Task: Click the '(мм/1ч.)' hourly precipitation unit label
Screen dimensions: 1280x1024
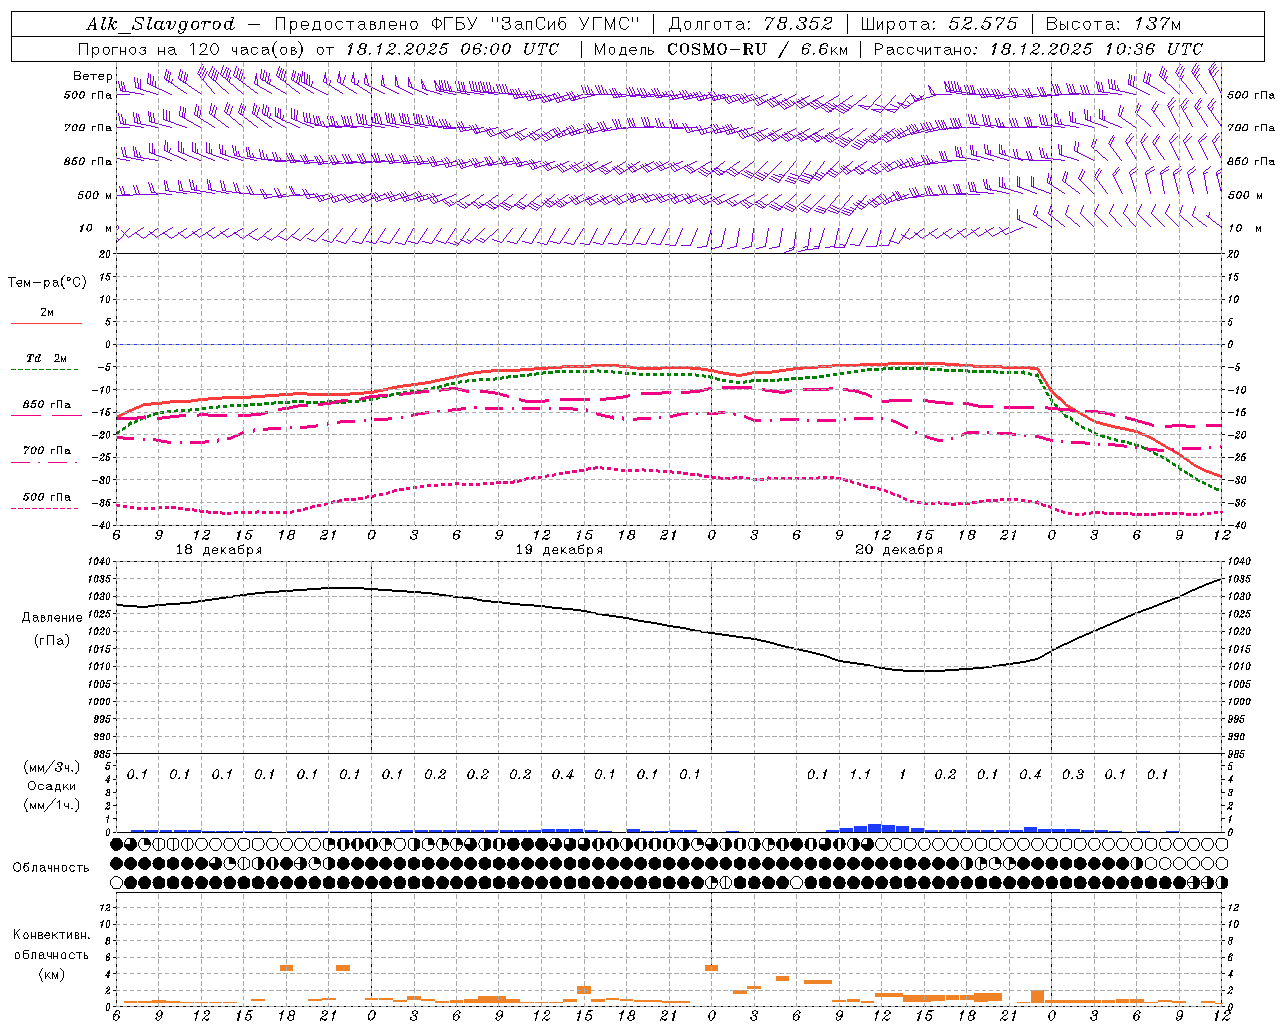Action: point(52,805)
